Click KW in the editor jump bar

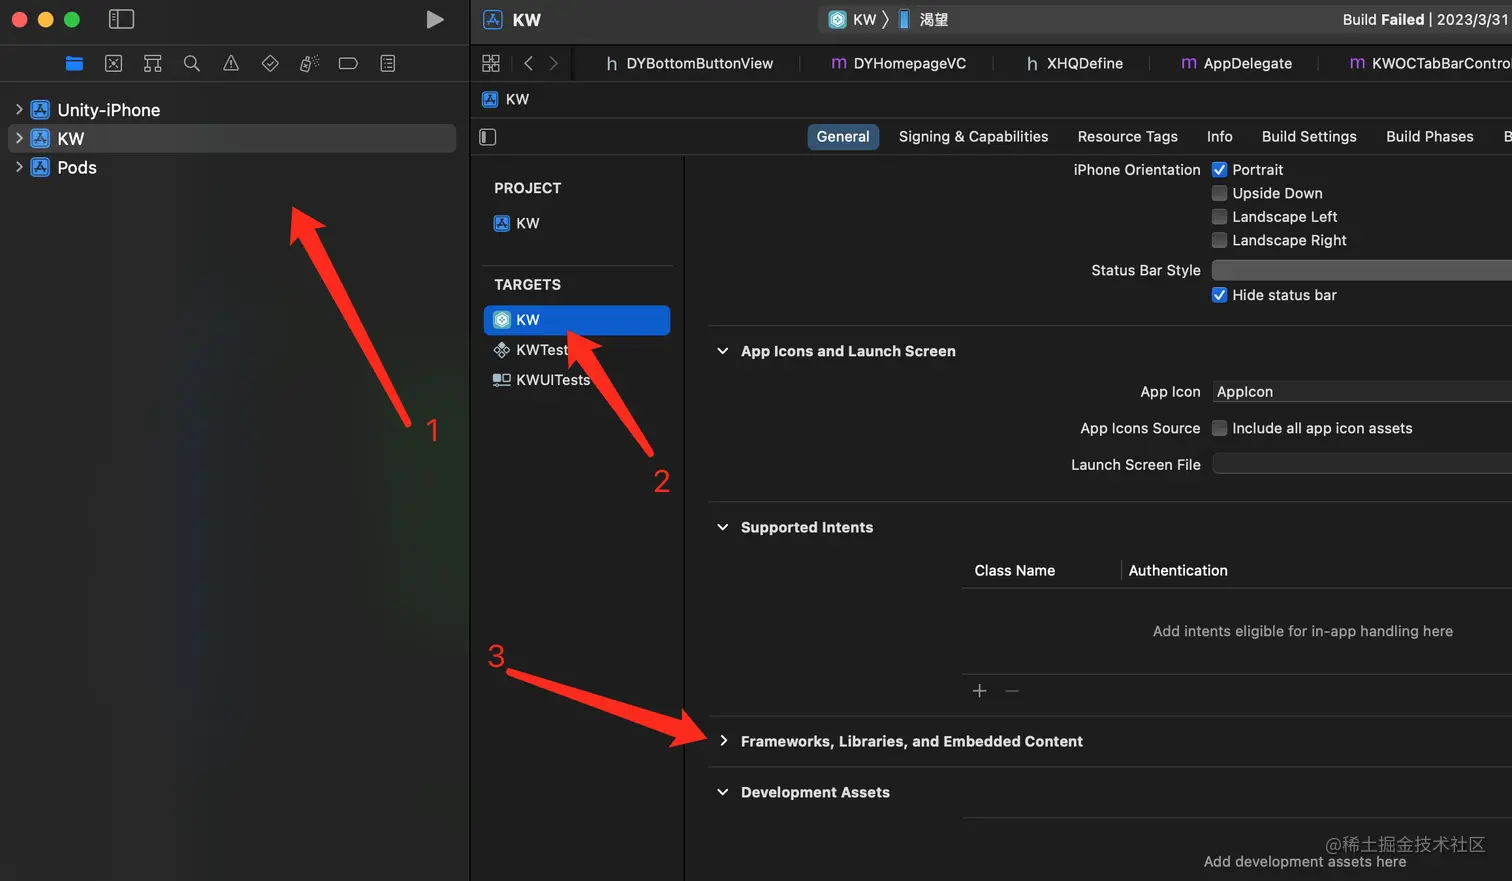point(517,99)
